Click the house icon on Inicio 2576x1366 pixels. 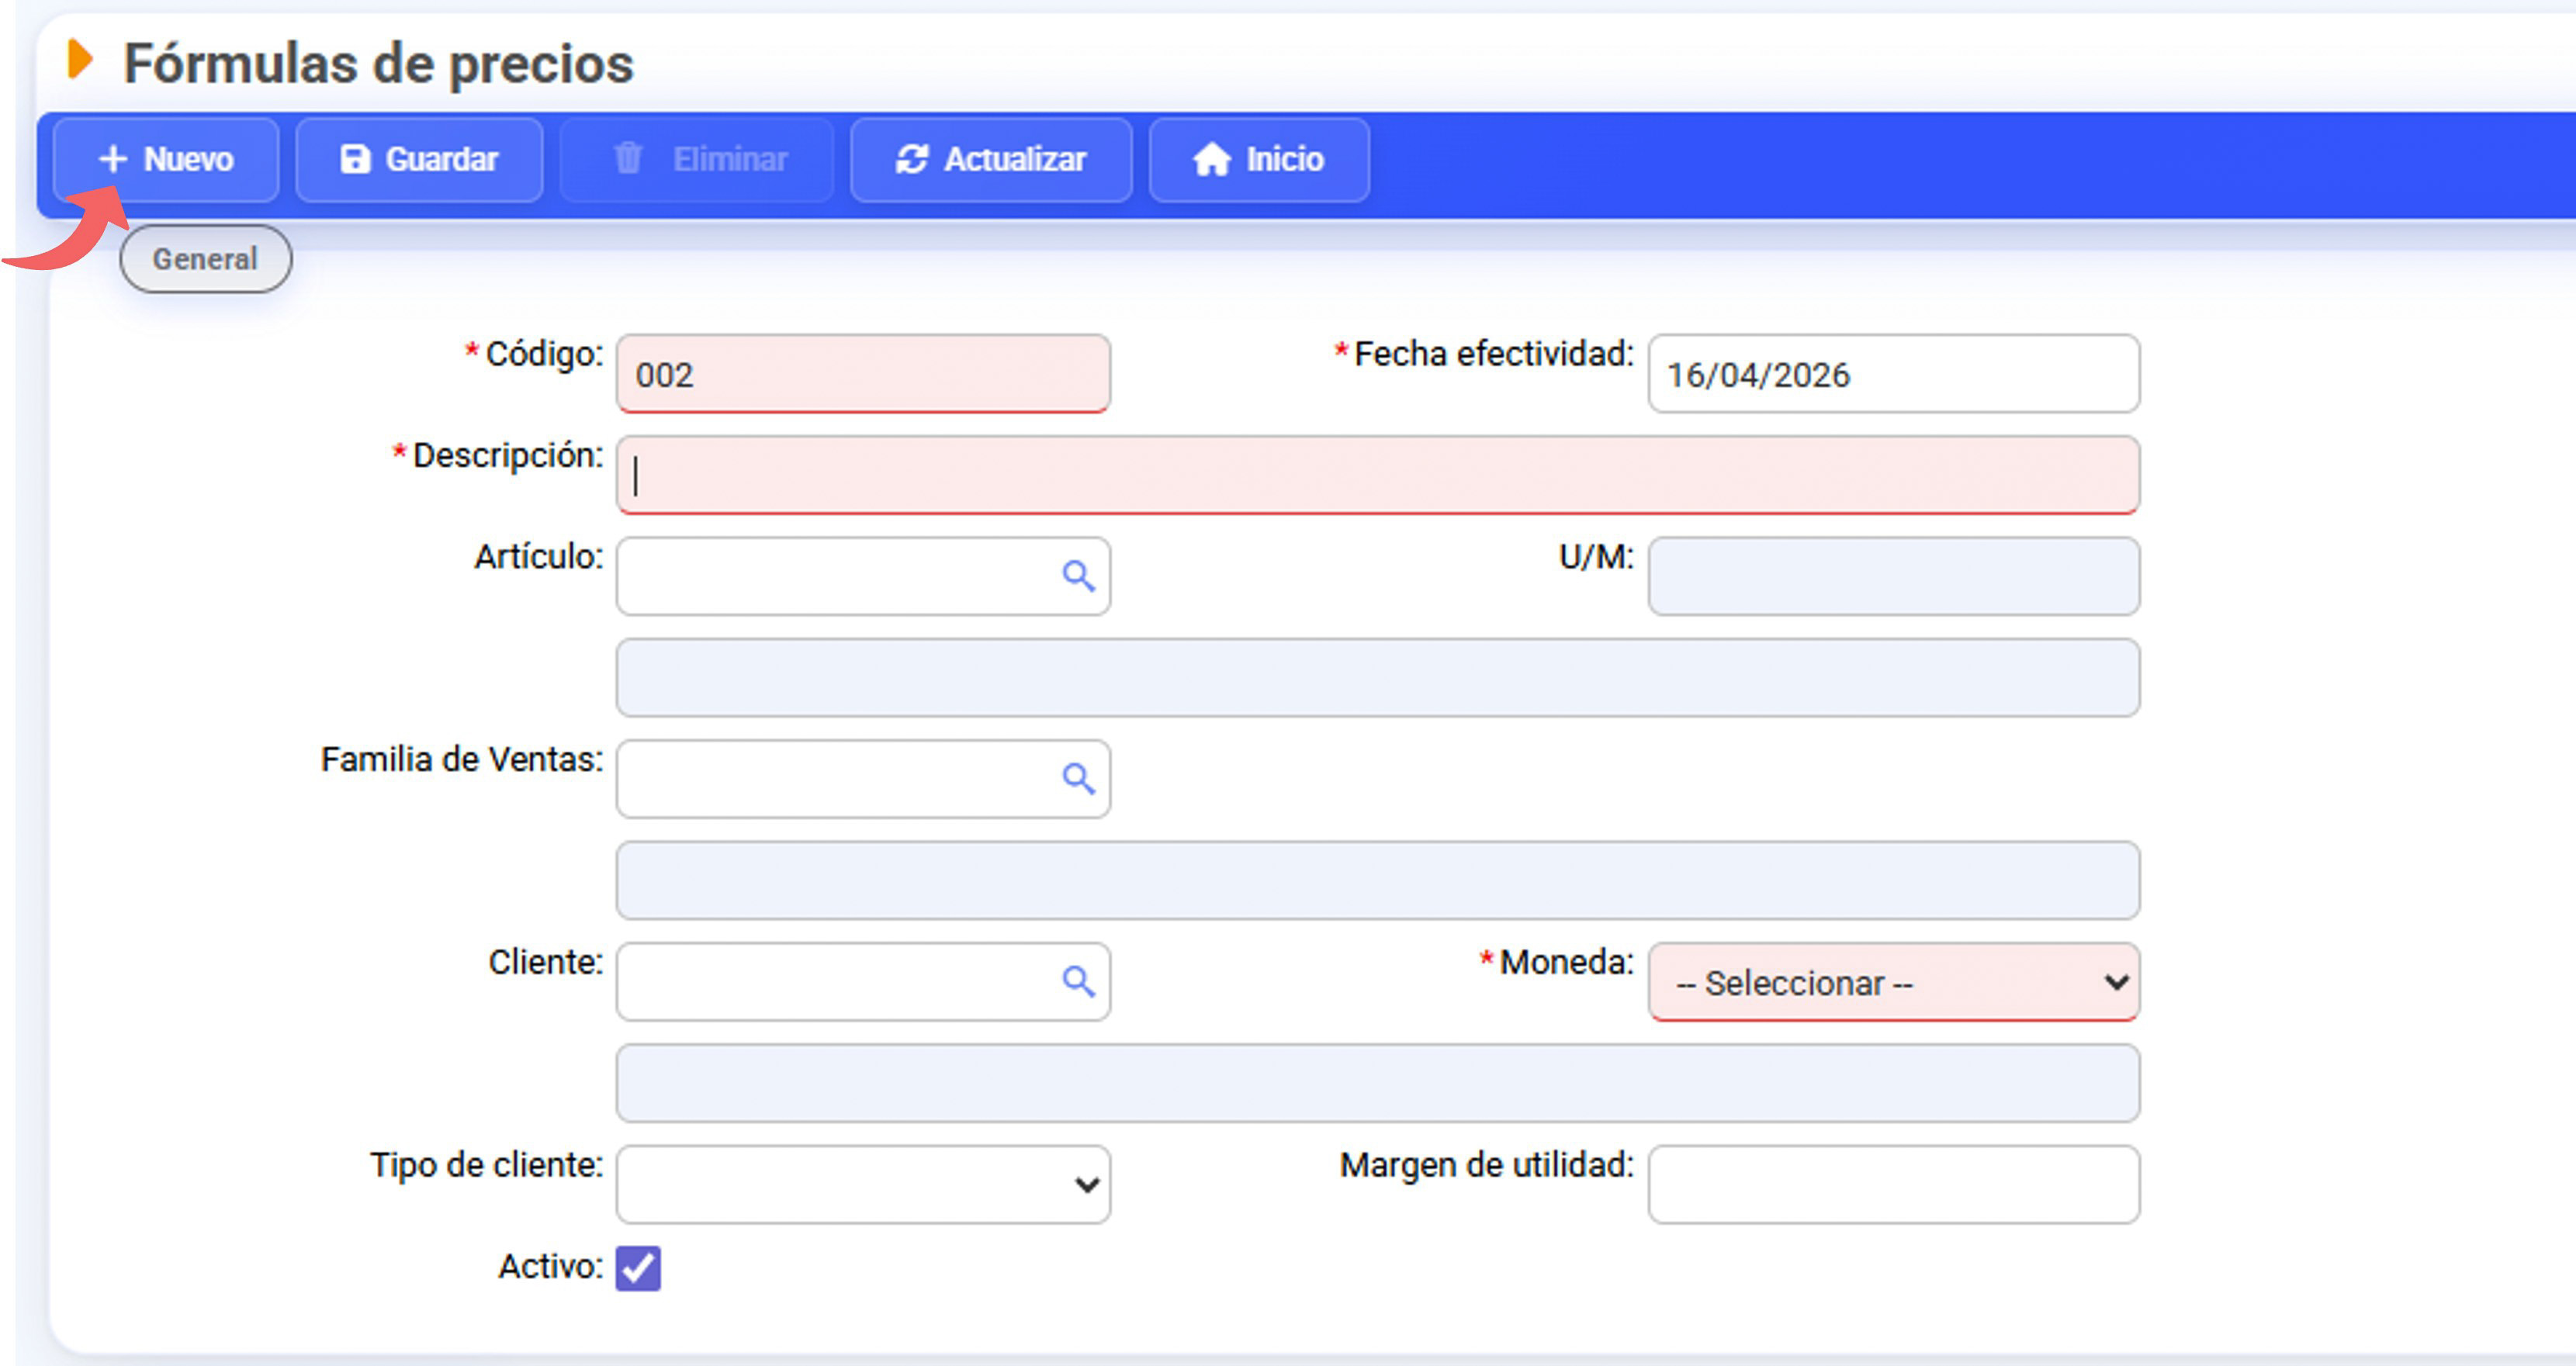(x=1211, y=159)
